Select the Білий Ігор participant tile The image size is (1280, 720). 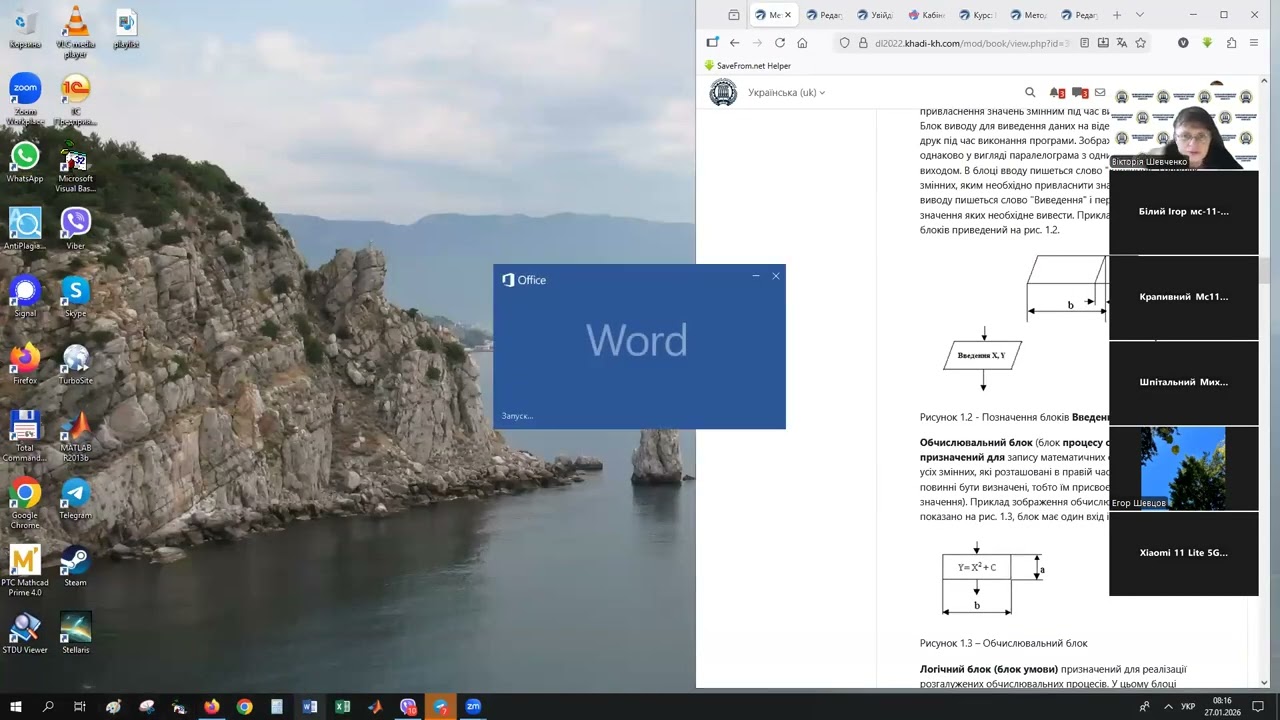click(x=1184, y=212)
